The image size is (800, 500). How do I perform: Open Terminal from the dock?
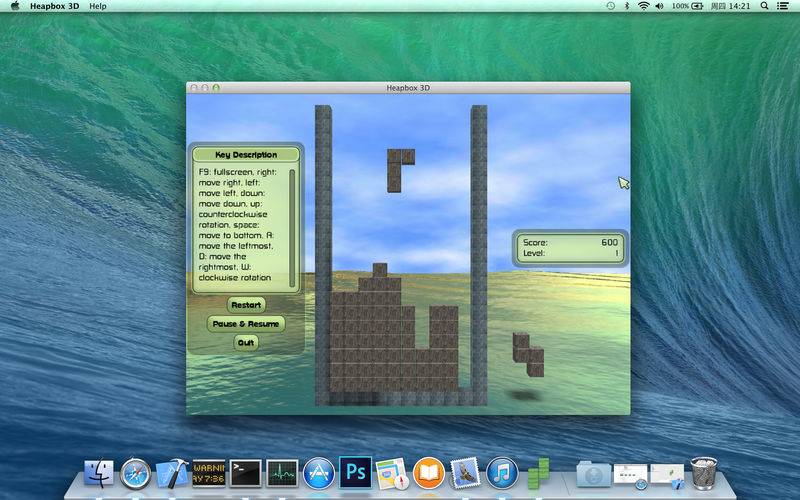(x=245, y=471)
